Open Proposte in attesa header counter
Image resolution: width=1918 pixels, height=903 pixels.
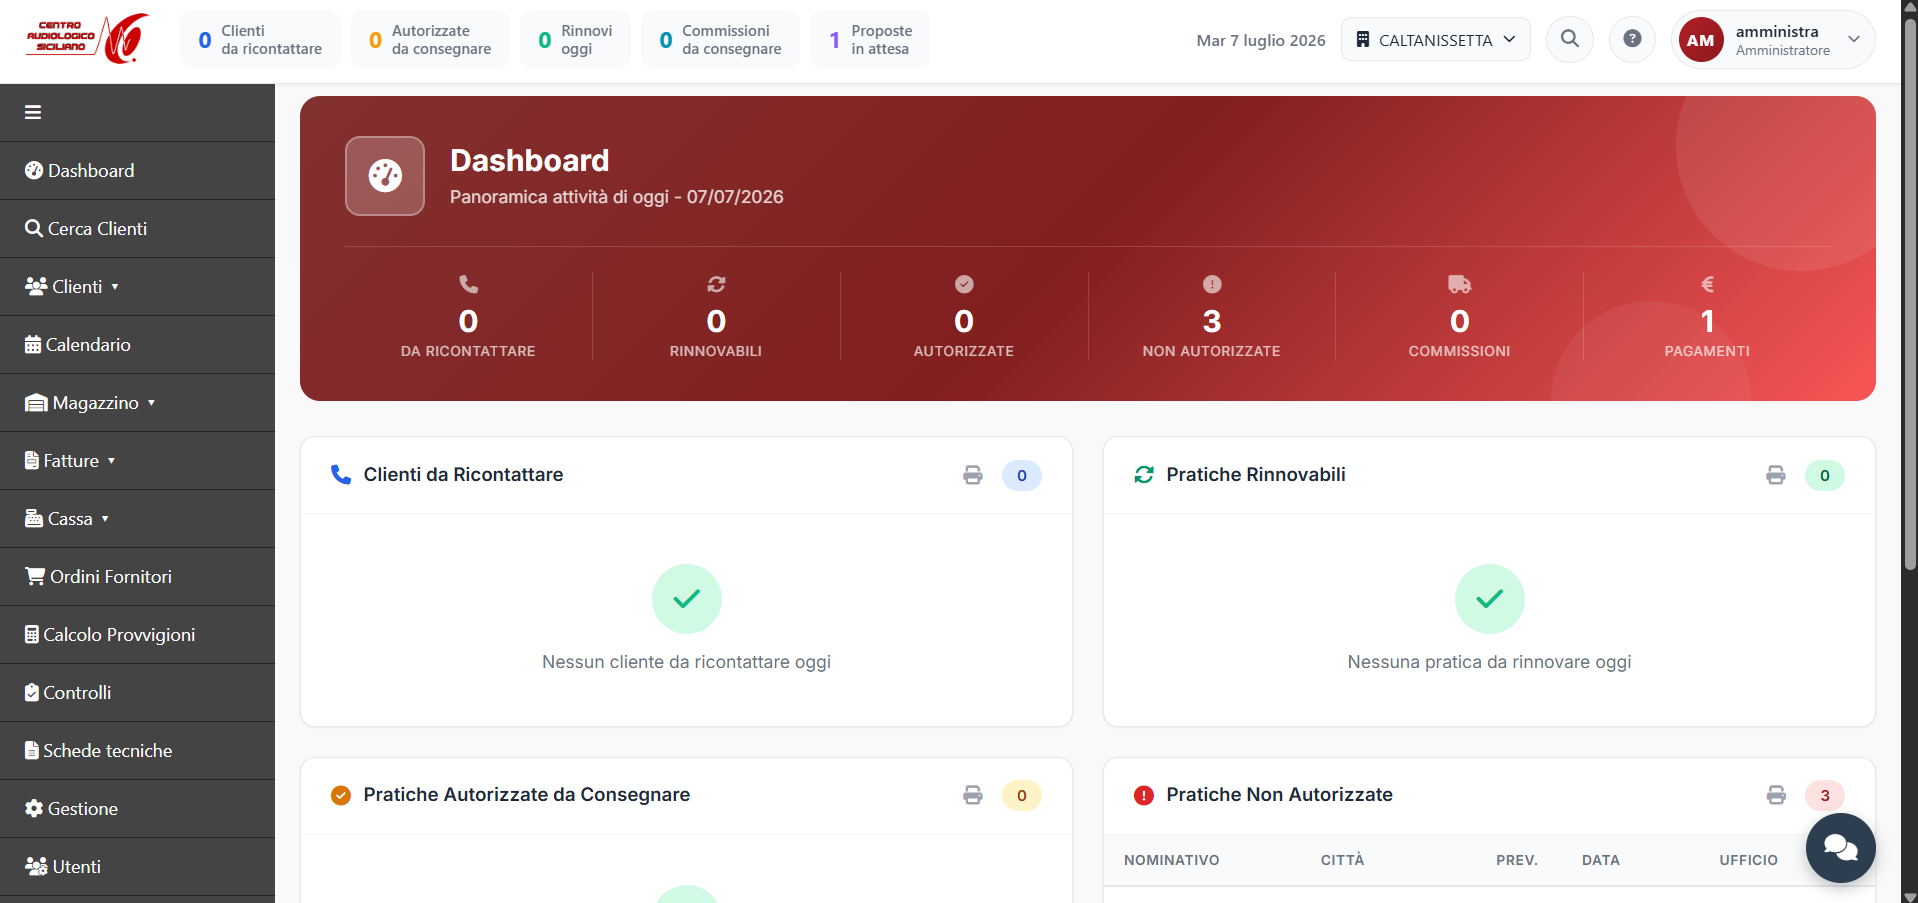(870, 40)
